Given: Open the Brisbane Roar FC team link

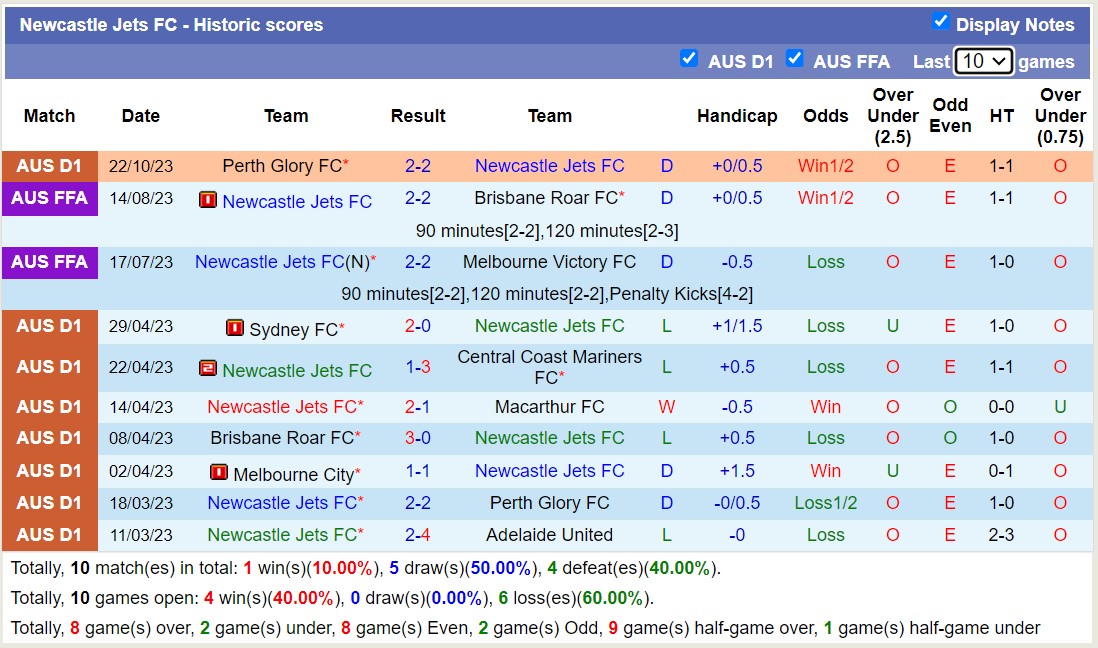Looking at the screenshot, I should [545, 200].
